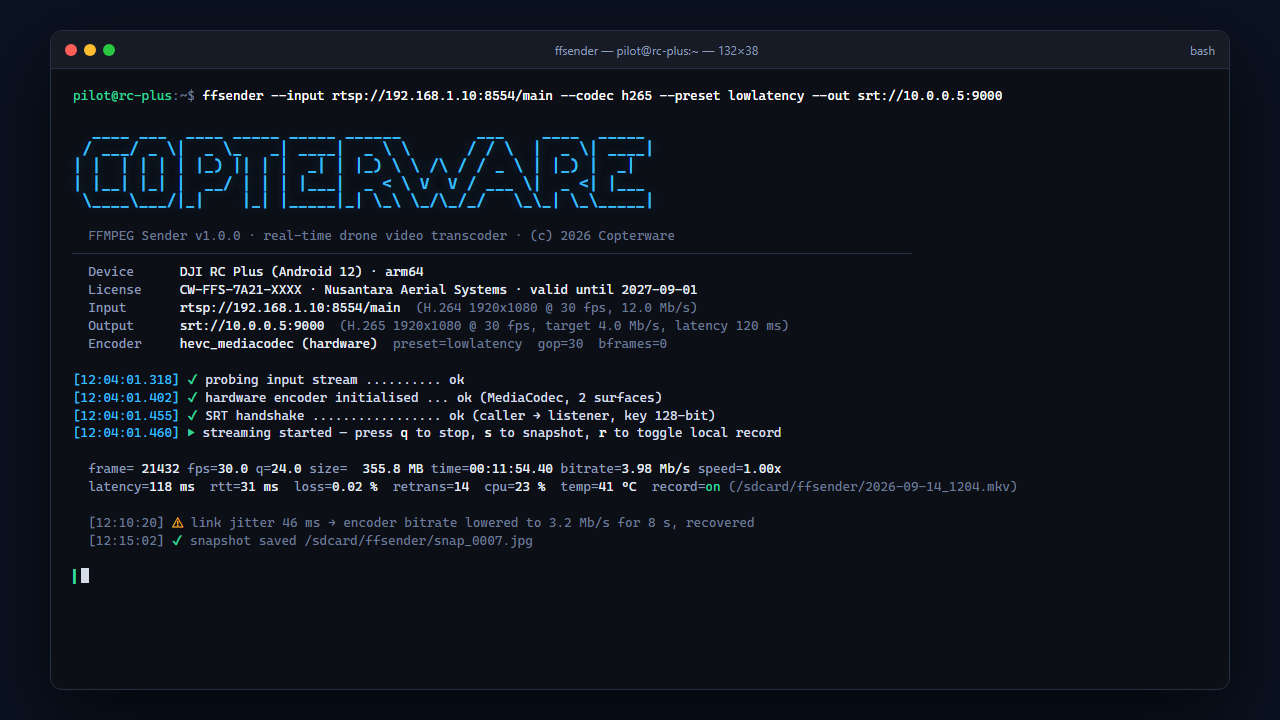This screenshot has height=720, width=1280.
Task: Click the fps=30.0 statistic
Action: 218,469
